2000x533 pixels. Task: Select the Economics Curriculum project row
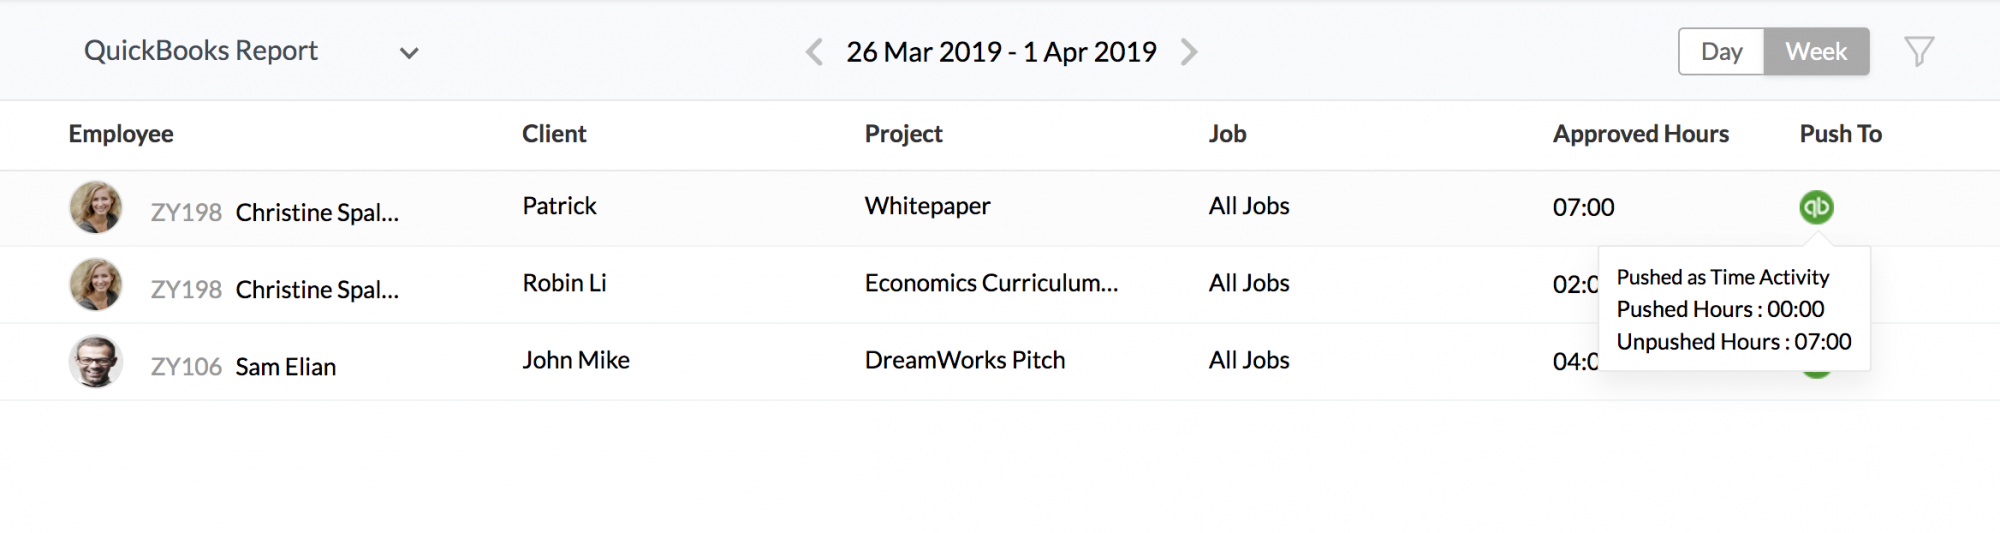click(1000, 284)
